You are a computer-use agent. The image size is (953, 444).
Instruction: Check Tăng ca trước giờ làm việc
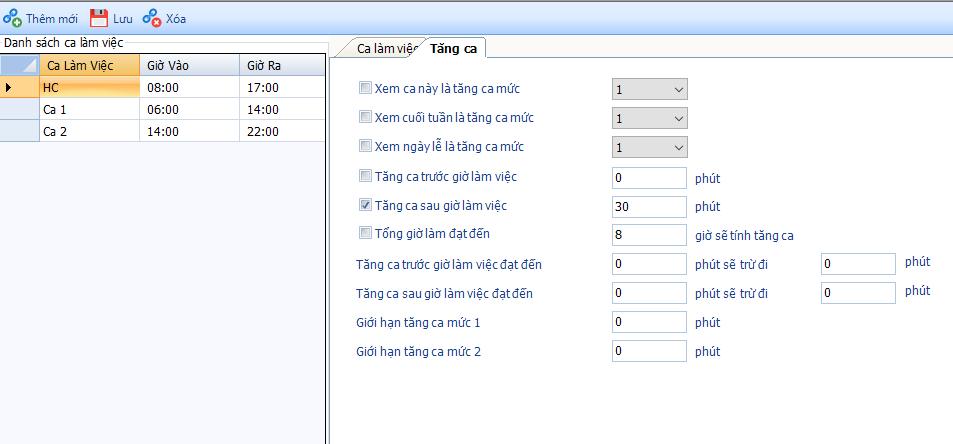pos(365,177)
